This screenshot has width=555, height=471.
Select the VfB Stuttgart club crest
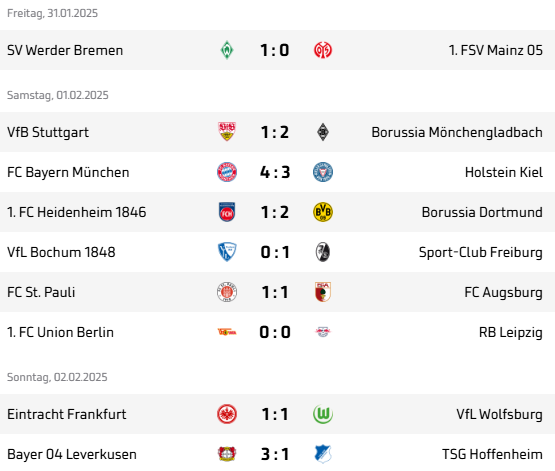(227, 132)
